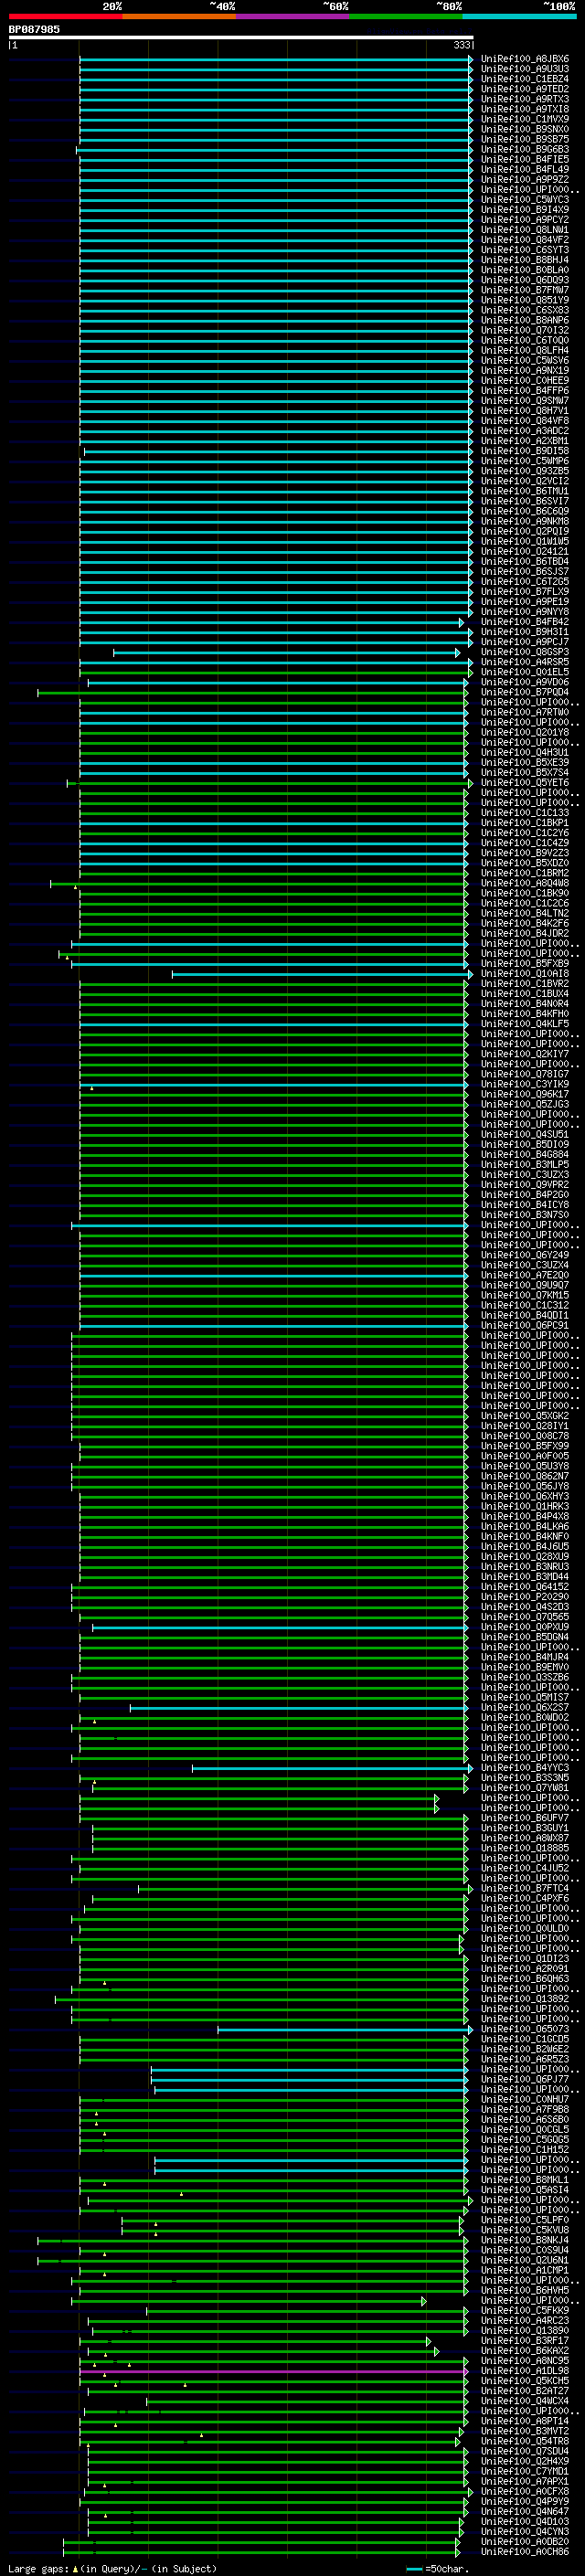The height and width of the screenshot is (2576, 585).
Task: Select hit label UniRef100_Q54TR8
Action: pos(525,2441)
